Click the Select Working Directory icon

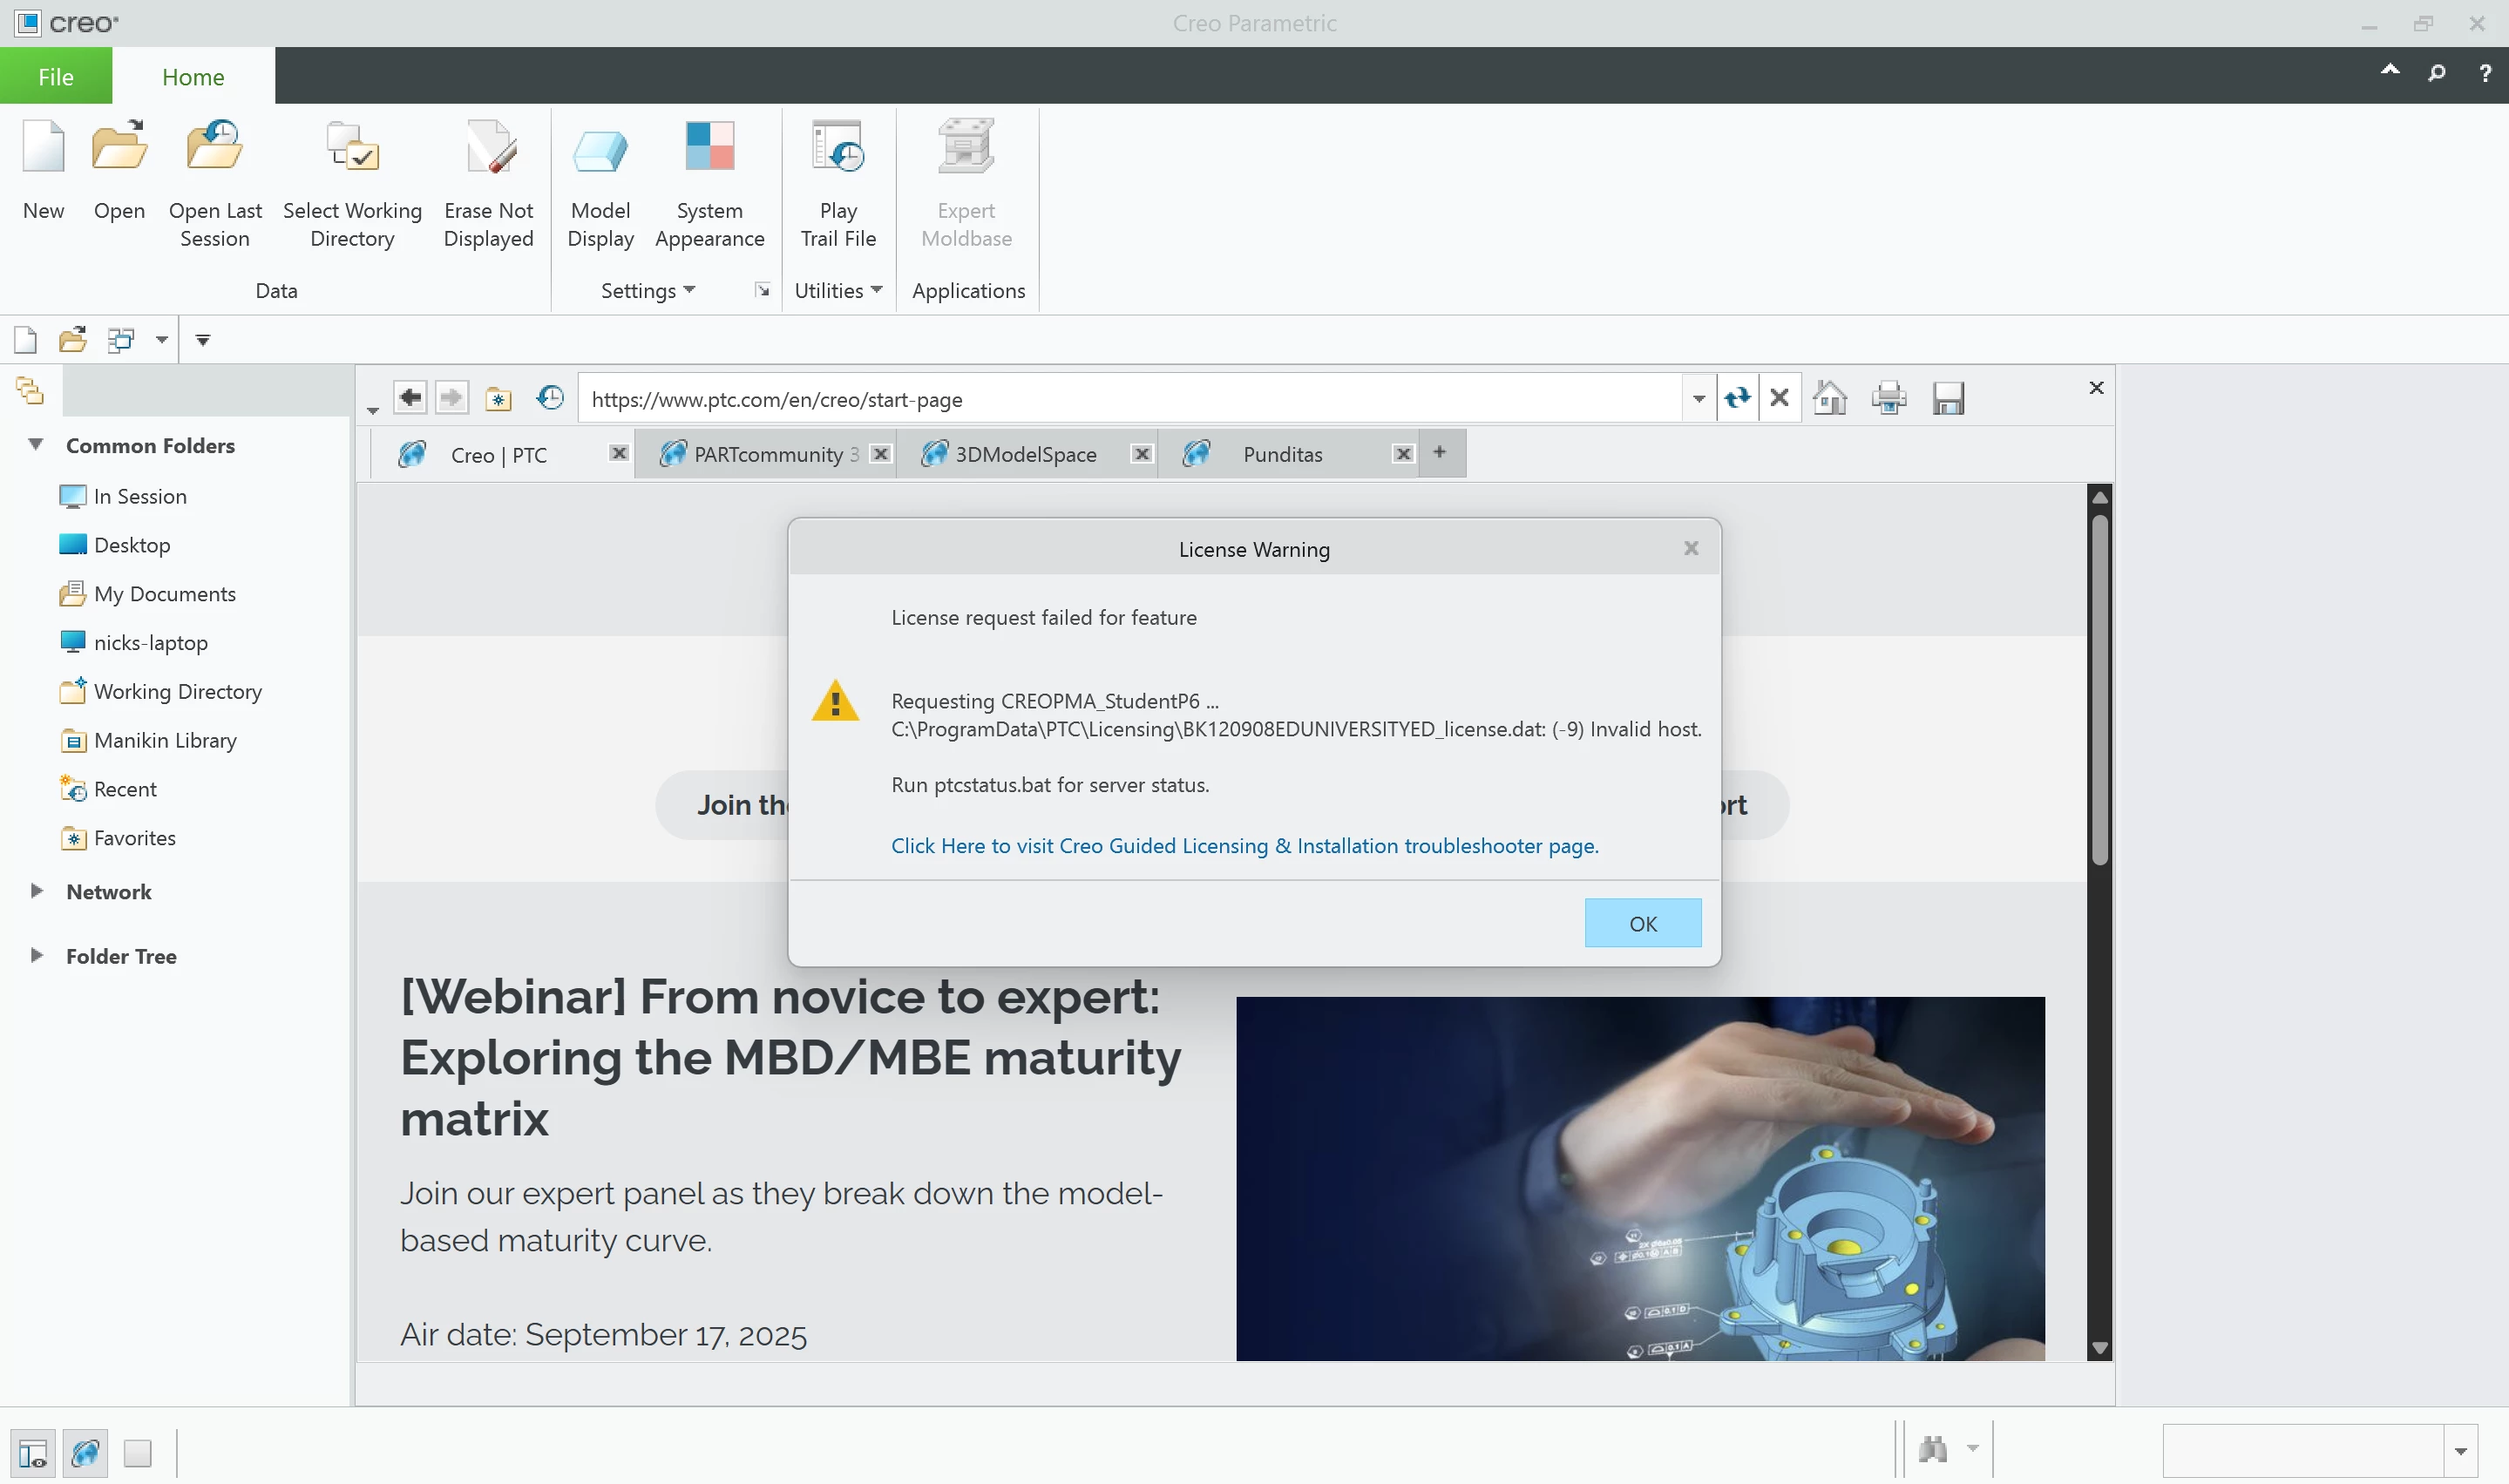(352, 149)
